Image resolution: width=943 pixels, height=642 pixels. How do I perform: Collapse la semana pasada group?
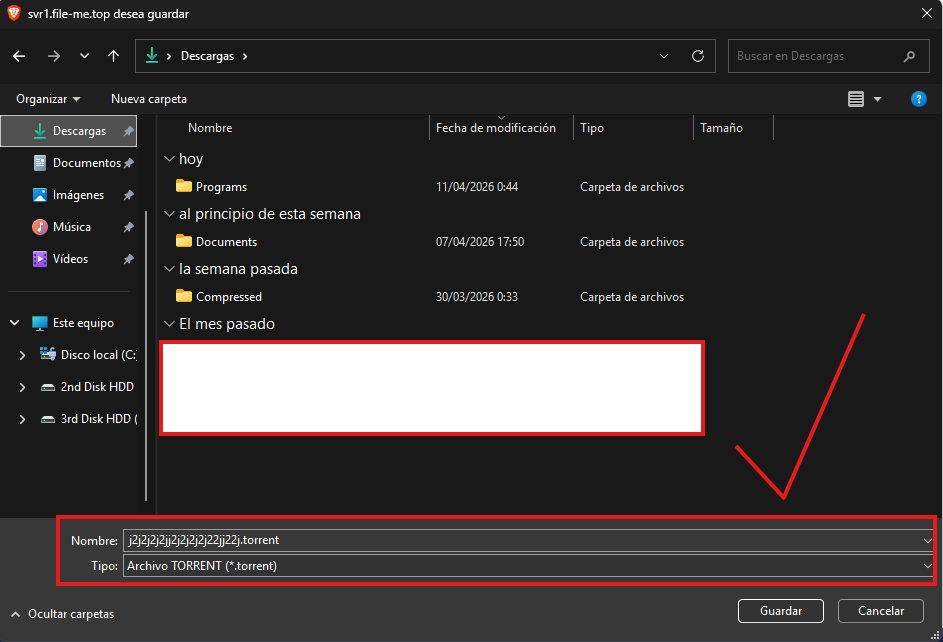click(x=170, y=269)
